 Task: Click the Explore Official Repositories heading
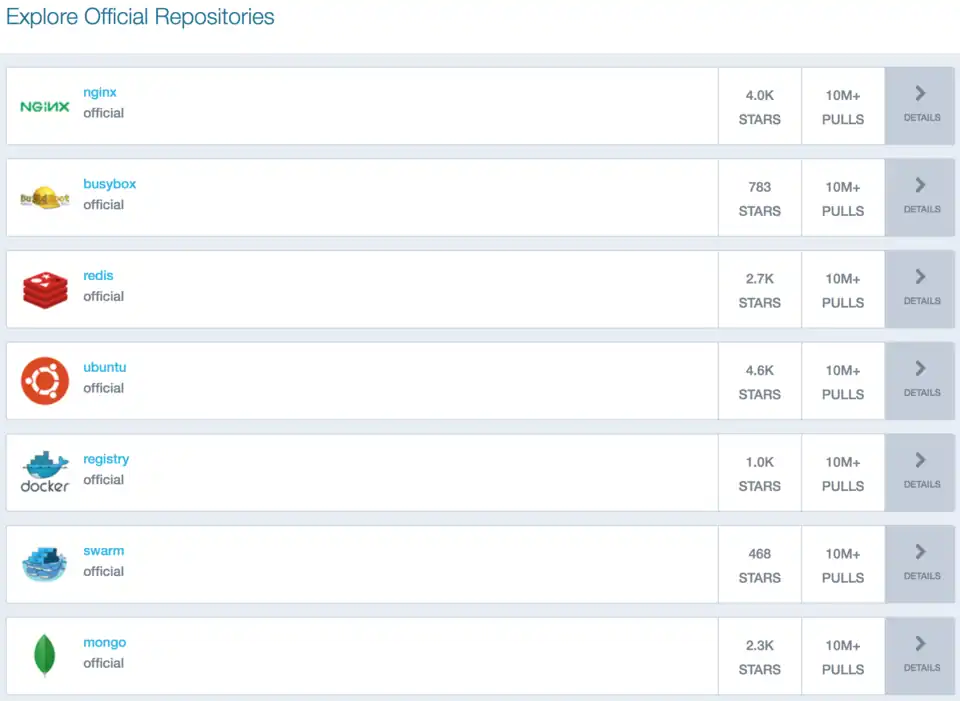pyautogui.click(x=140, y=17)
